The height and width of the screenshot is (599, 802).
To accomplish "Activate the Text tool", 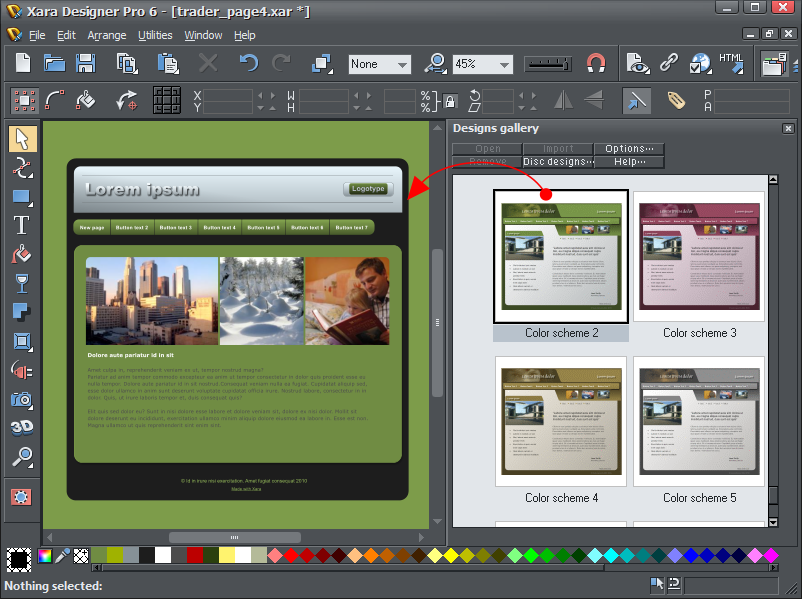I will click(x=21, y=225).
